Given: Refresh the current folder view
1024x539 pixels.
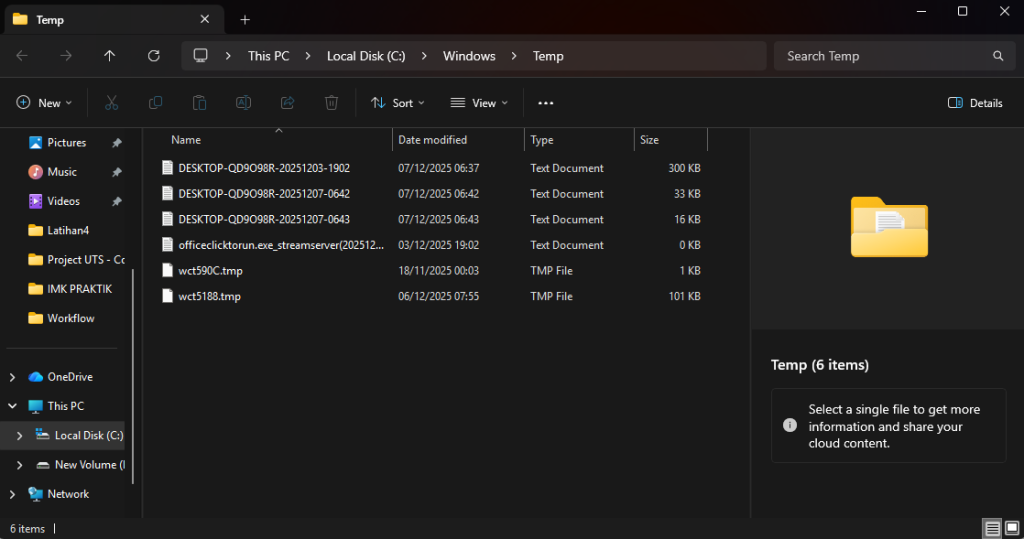Looking at the screenshot, I should [x=153, y=56].
